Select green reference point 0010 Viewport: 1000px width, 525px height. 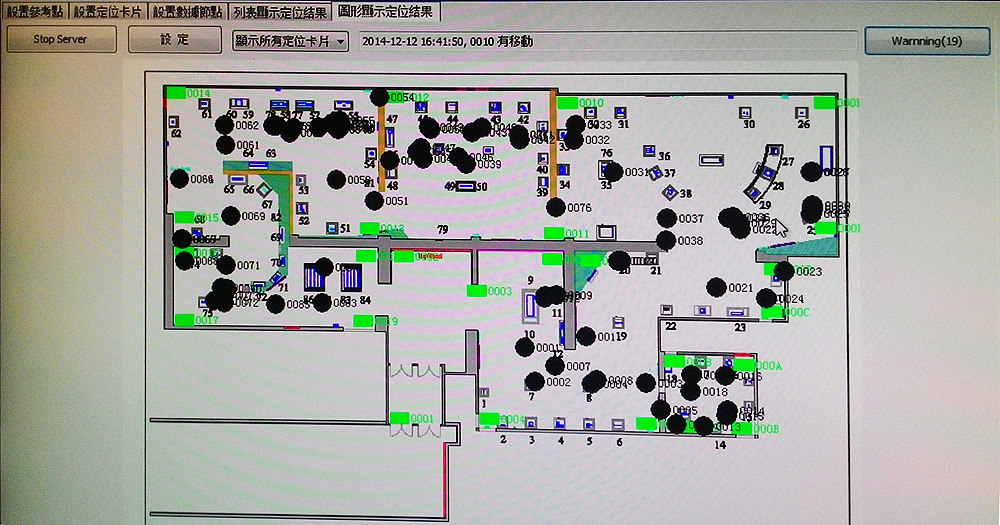568,103
